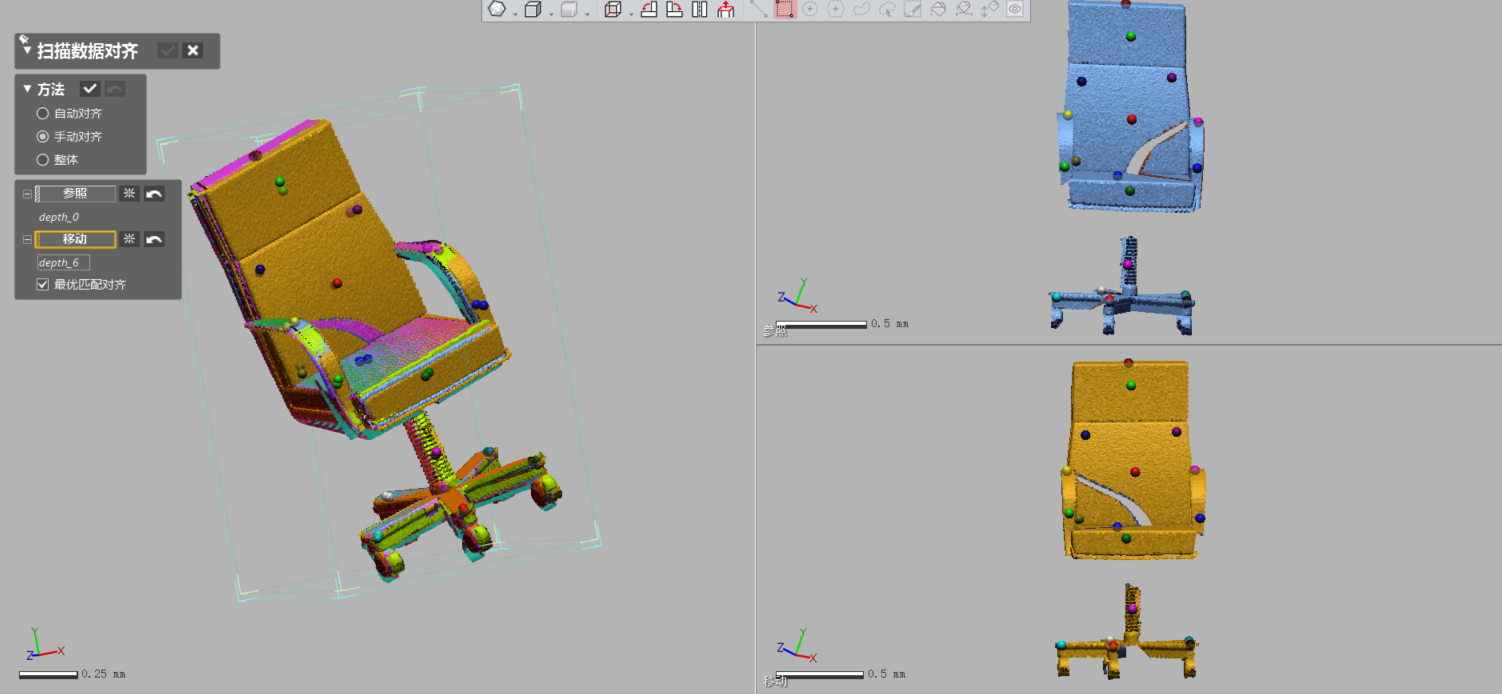The height and width of the screenshot is (694, 1502).
Task: Select the polygon selection tool
Action: pyautogui.click(x=836, y=10)
